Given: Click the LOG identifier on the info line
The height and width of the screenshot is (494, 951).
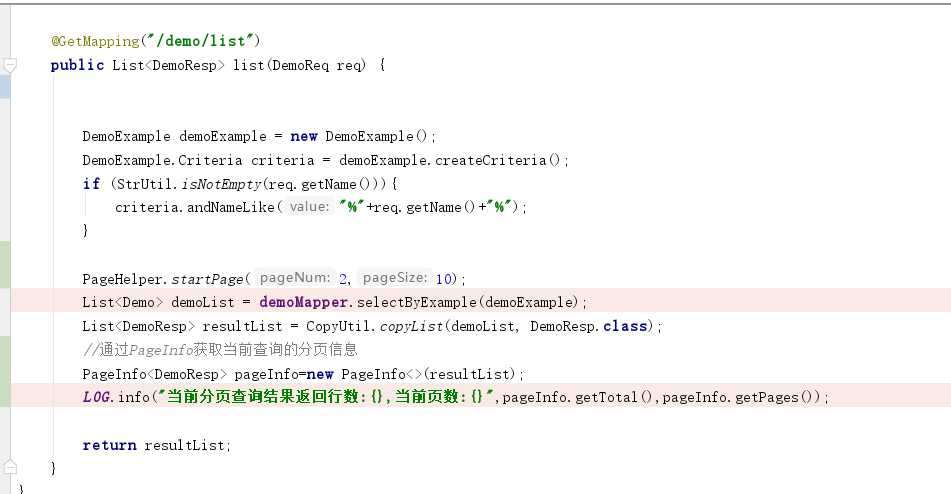Looking at the screenshot, I should pyautogui.click(x=98, y=397).
